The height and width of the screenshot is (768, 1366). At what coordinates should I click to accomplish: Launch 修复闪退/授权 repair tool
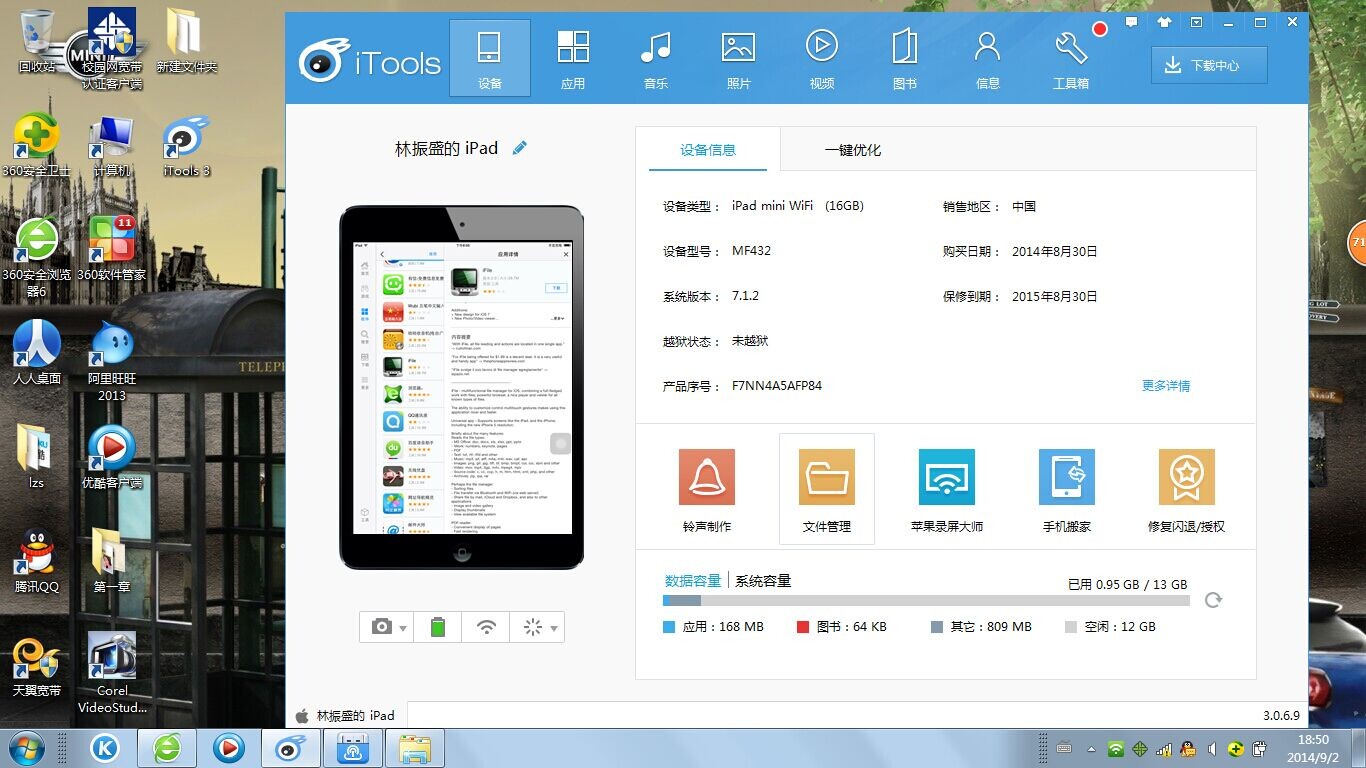1187,490
